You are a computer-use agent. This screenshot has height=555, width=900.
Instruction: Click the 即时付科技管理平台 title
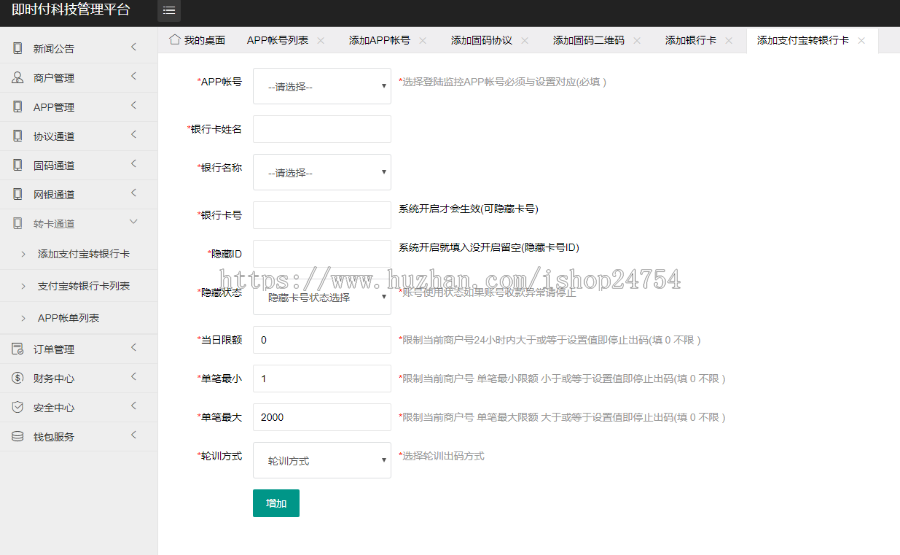tap(71, 10)
